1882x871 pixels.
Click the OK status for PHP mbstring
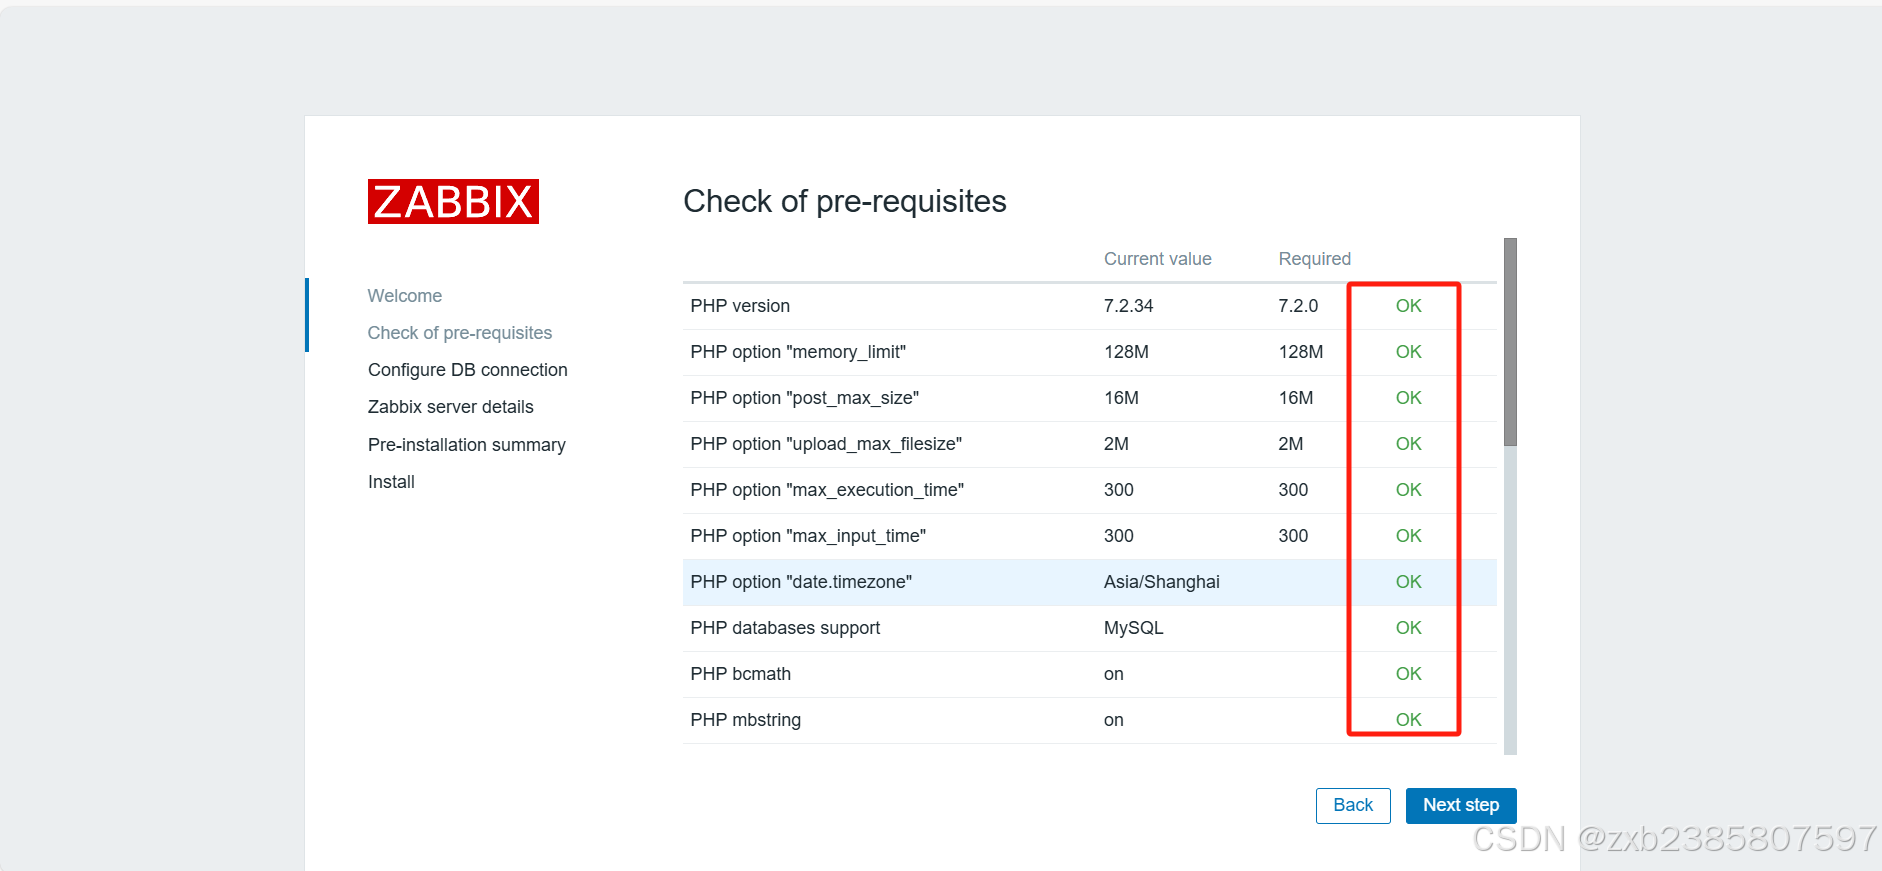pos(1406,719)
